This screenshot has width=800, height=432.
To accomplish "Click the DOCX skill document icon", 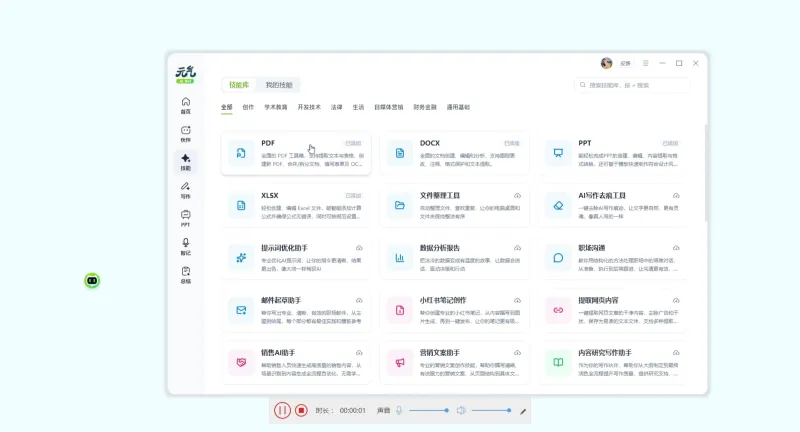I will [x=399, y=153].
